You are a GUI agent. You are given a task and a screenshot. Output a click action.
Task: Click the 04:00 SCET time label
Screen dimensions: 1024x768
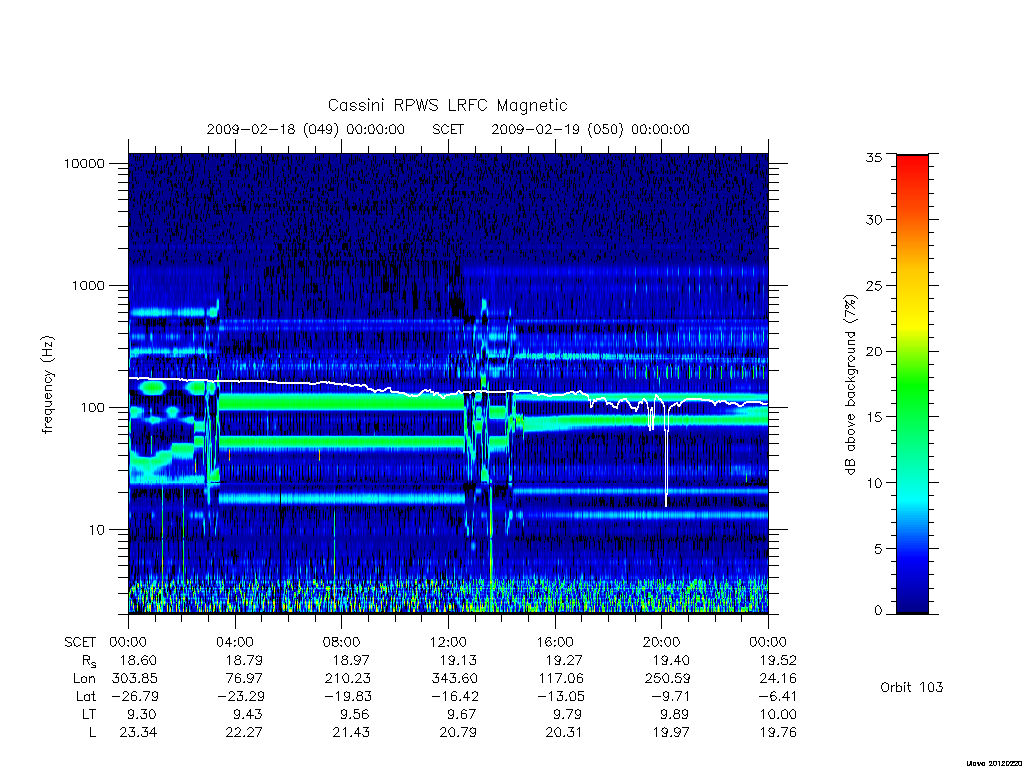tap(235, 642)
